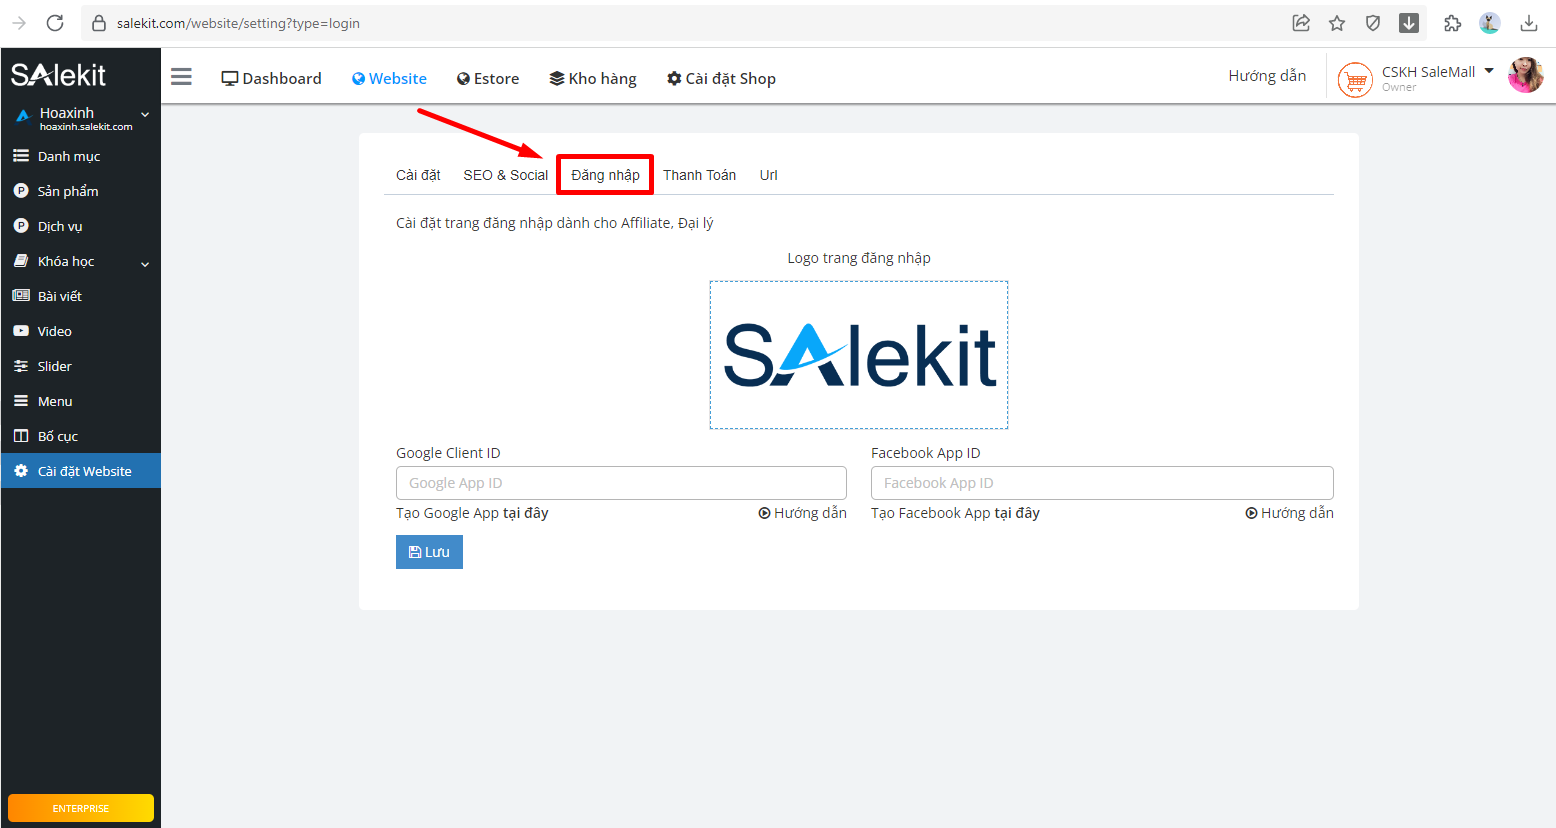The width and height of the screenshot is (1556, 828).
Task: Click the site info lock icon
Action: pyautogui.click(x=99, y=23)
